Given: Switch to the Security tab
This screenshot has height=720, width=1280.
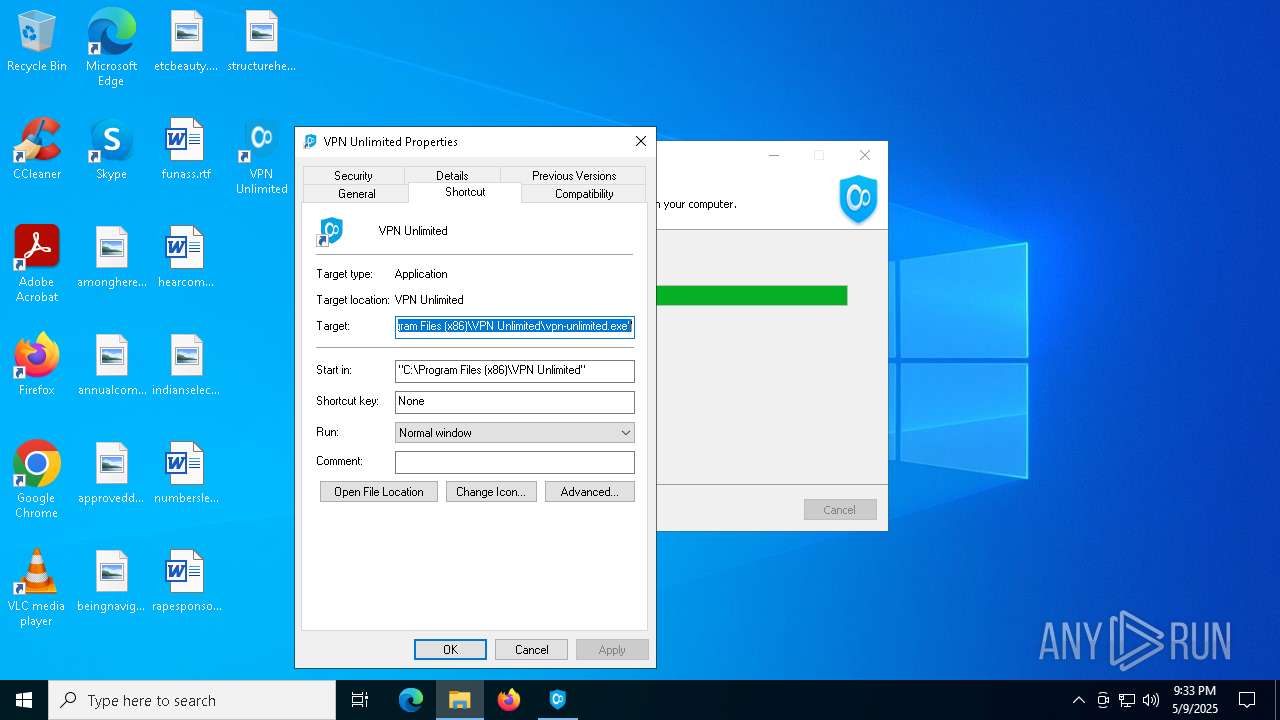Looking at the screenshot, I should click(353, 175).
